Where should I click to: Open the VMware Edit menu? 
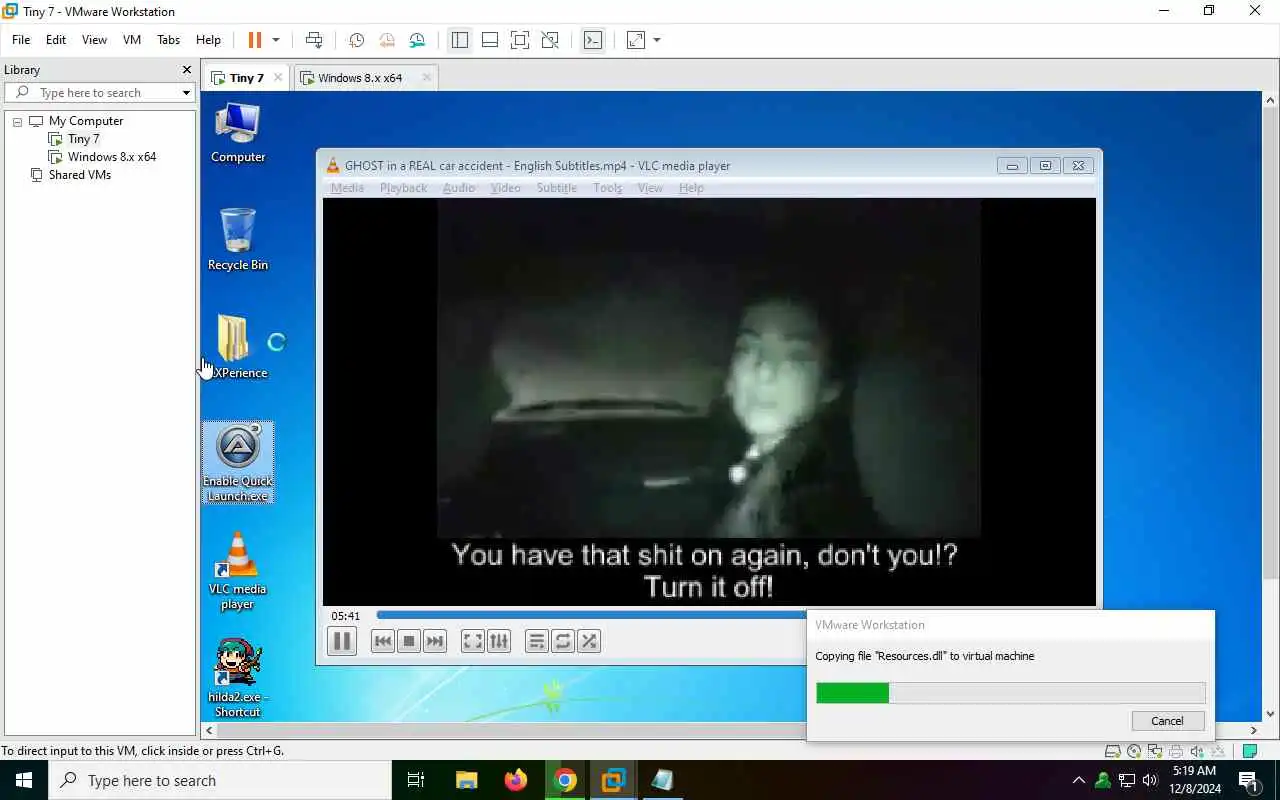[56, 40]
